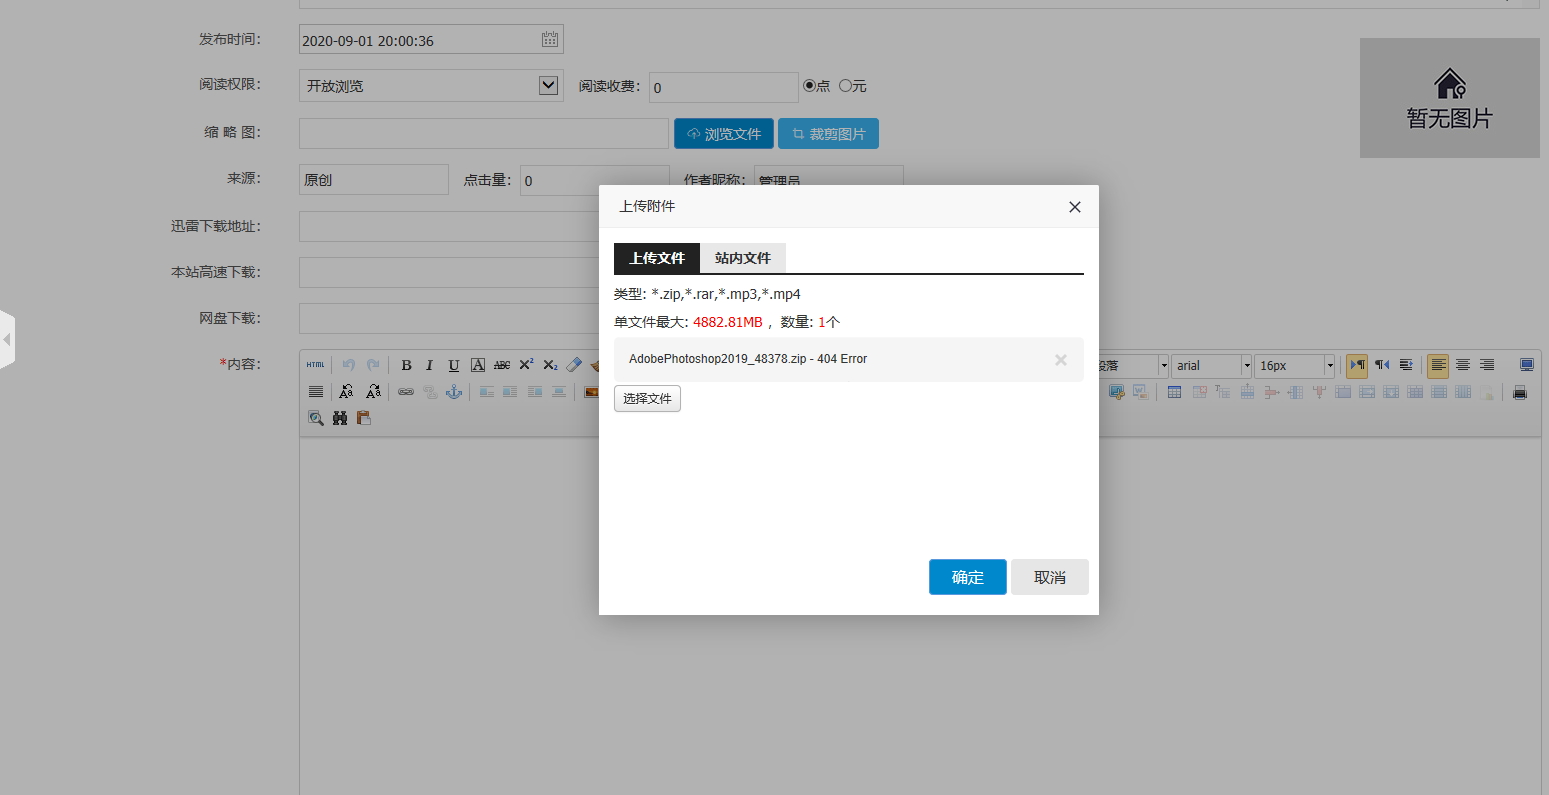Click the 4882.81MB size text
The image size is (1549, 795).
point(728,322)
